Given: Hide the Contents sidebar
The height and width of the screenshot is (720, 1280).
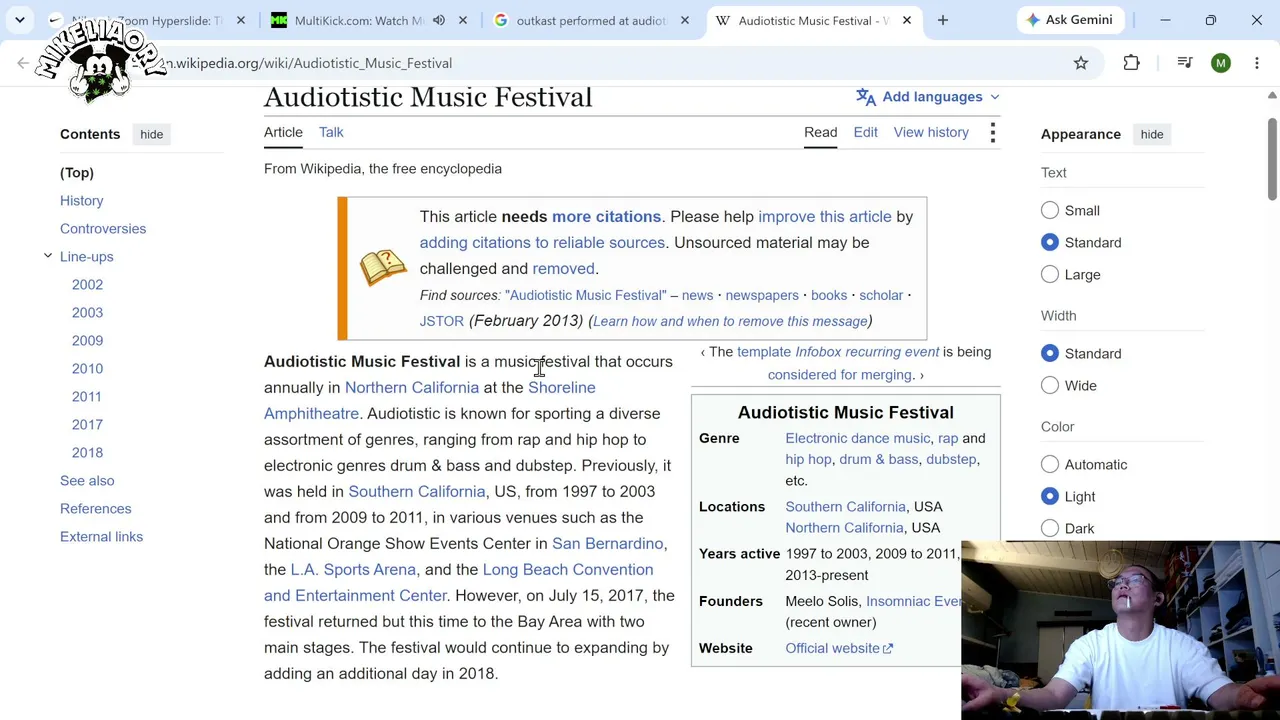Looking at the screenshot, I should (x=151, y=134).
